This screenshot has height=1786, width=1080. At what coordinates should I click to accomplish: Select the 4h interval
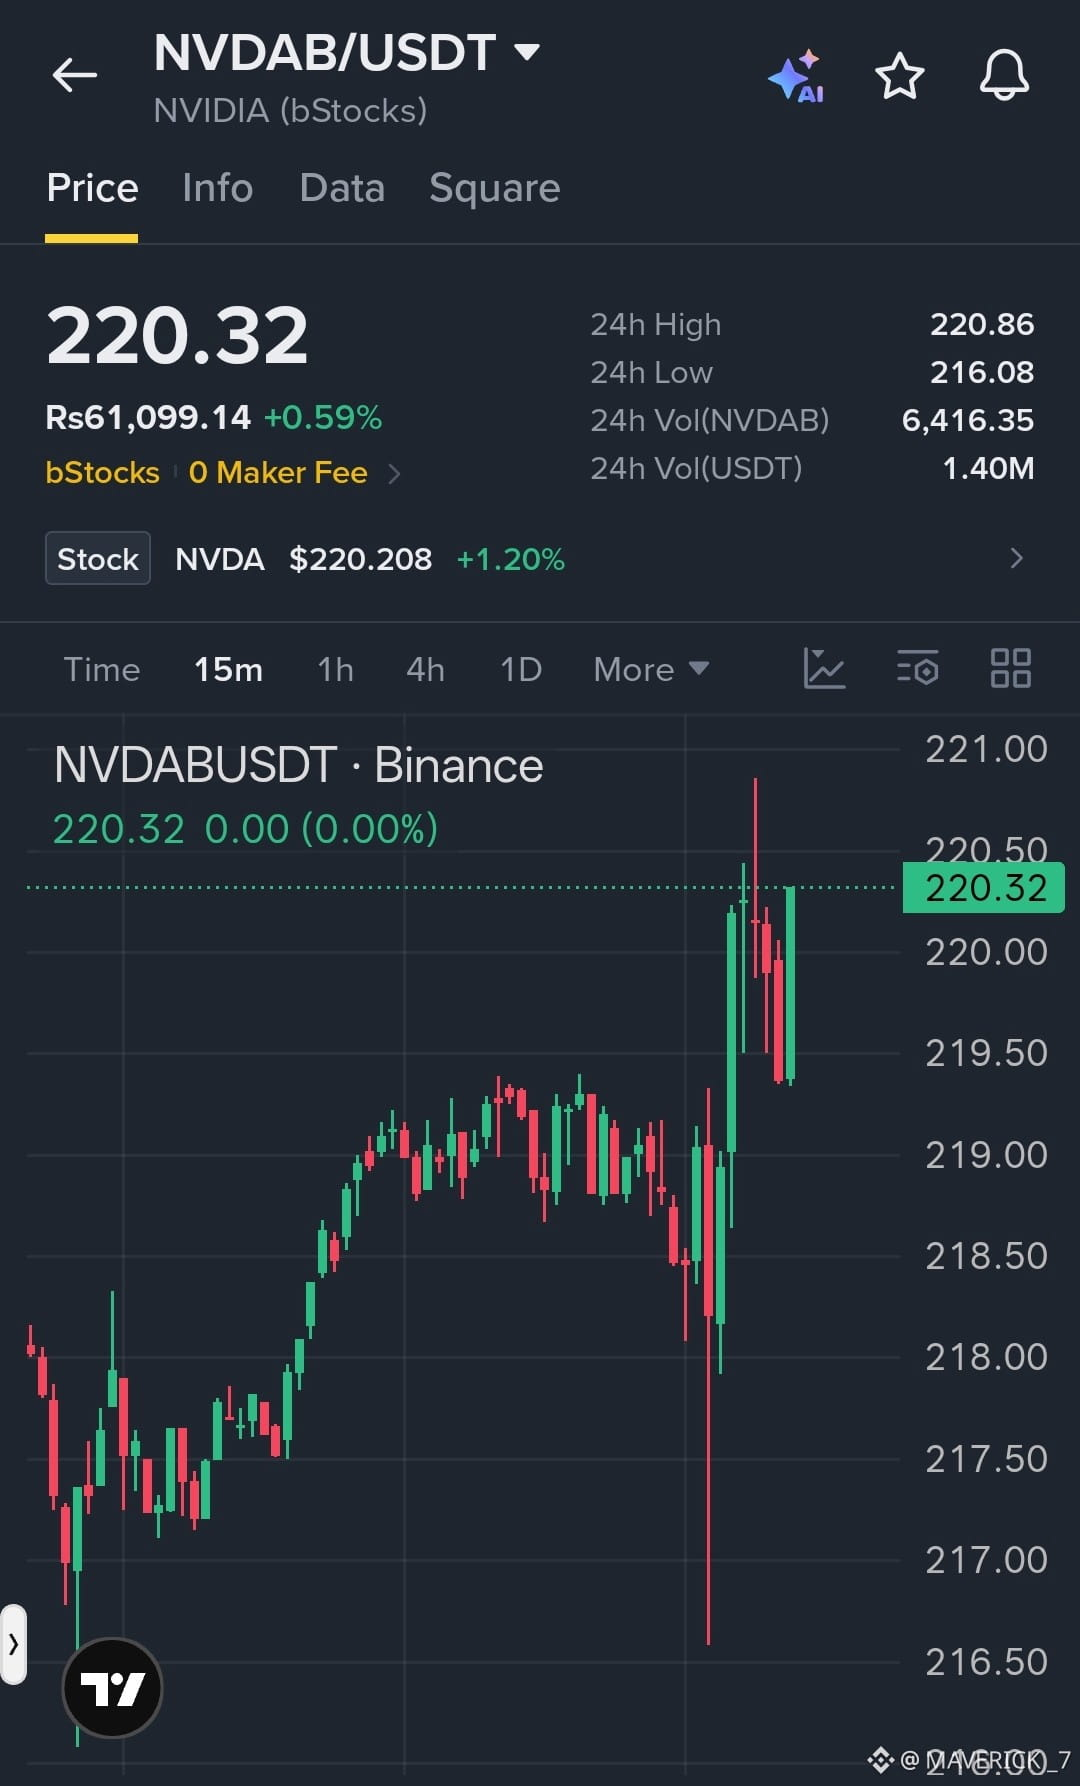425,669
